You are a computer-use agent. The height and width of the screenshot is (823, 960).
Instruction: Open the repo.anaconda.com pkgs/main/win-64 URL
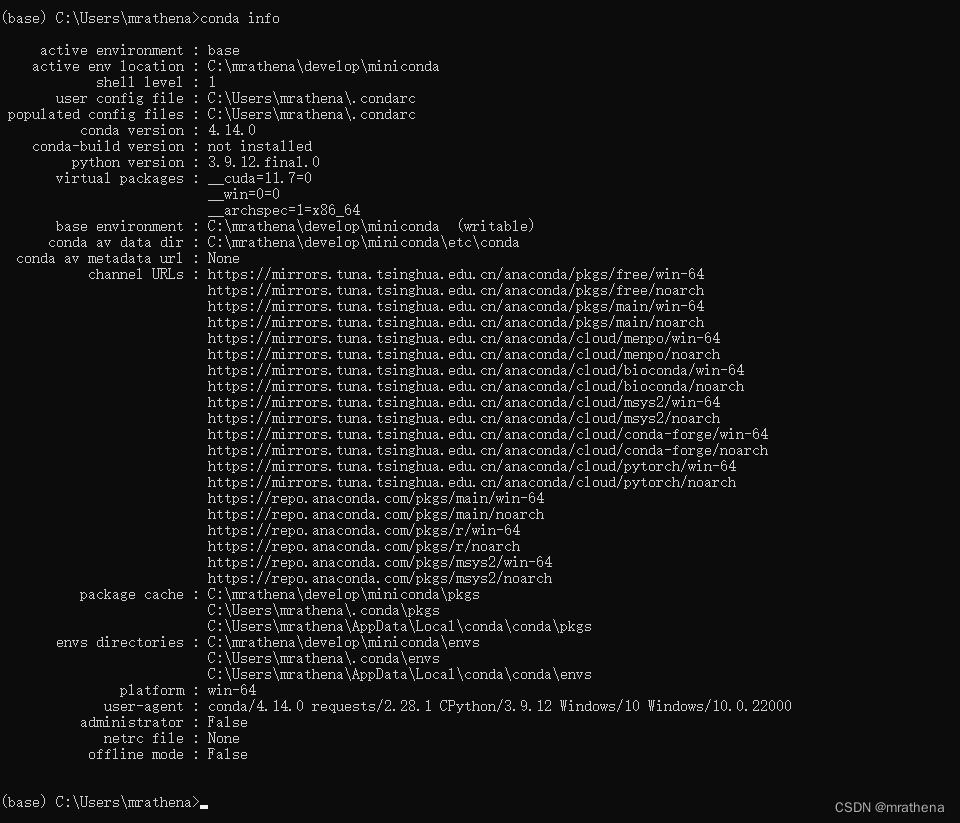click(375, 498)
